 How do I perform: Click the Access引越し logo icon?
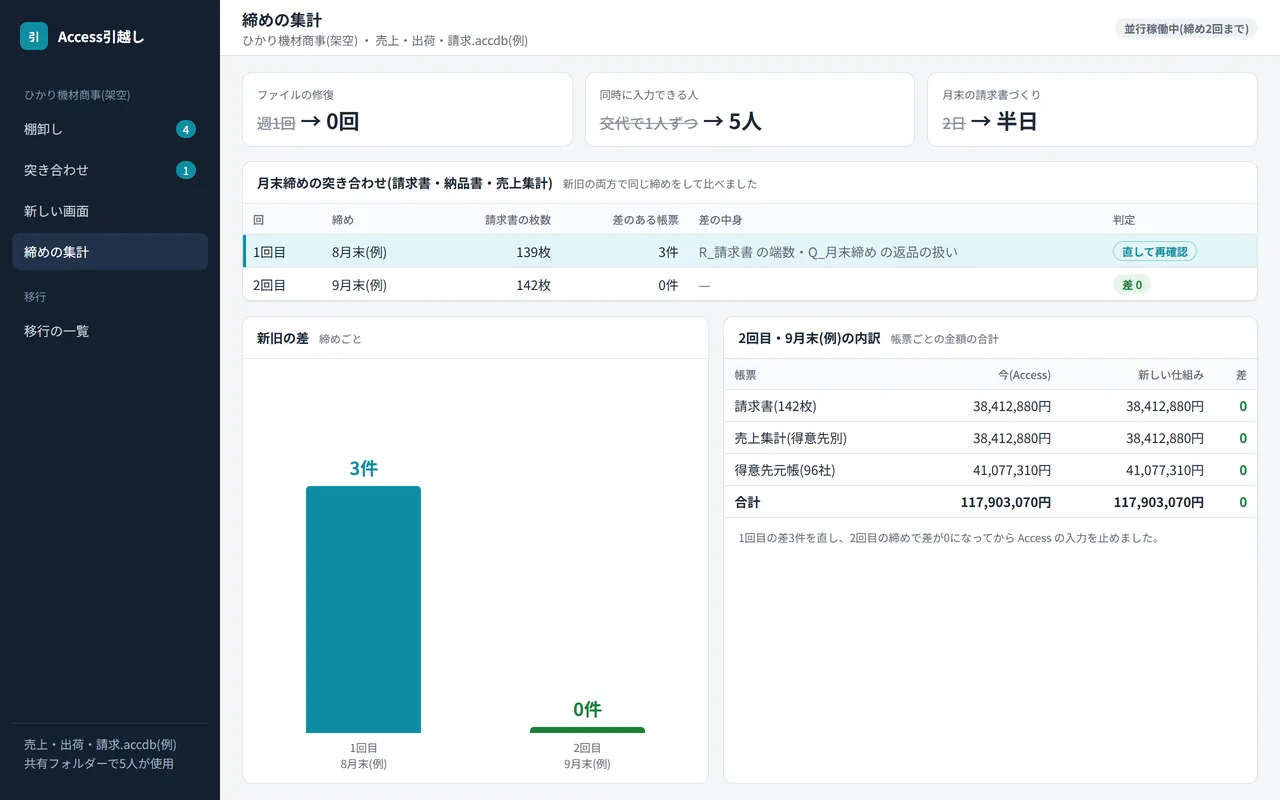coord(34,36)
